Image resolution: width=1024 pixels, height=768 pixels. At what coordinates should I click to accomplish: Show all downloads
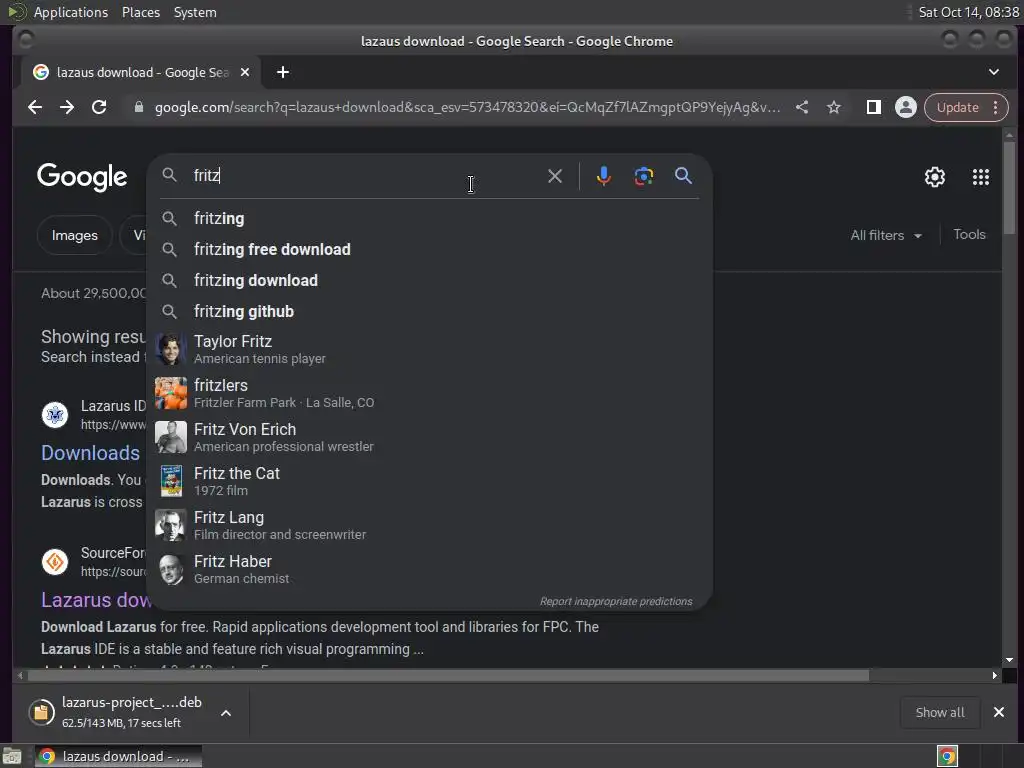[940, 712]
